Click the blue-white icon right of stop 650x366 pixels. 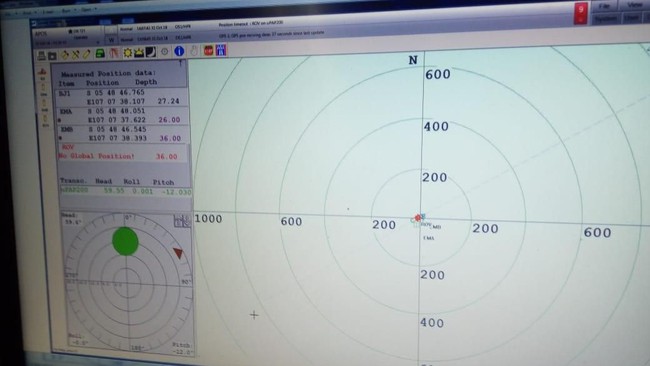221,50
